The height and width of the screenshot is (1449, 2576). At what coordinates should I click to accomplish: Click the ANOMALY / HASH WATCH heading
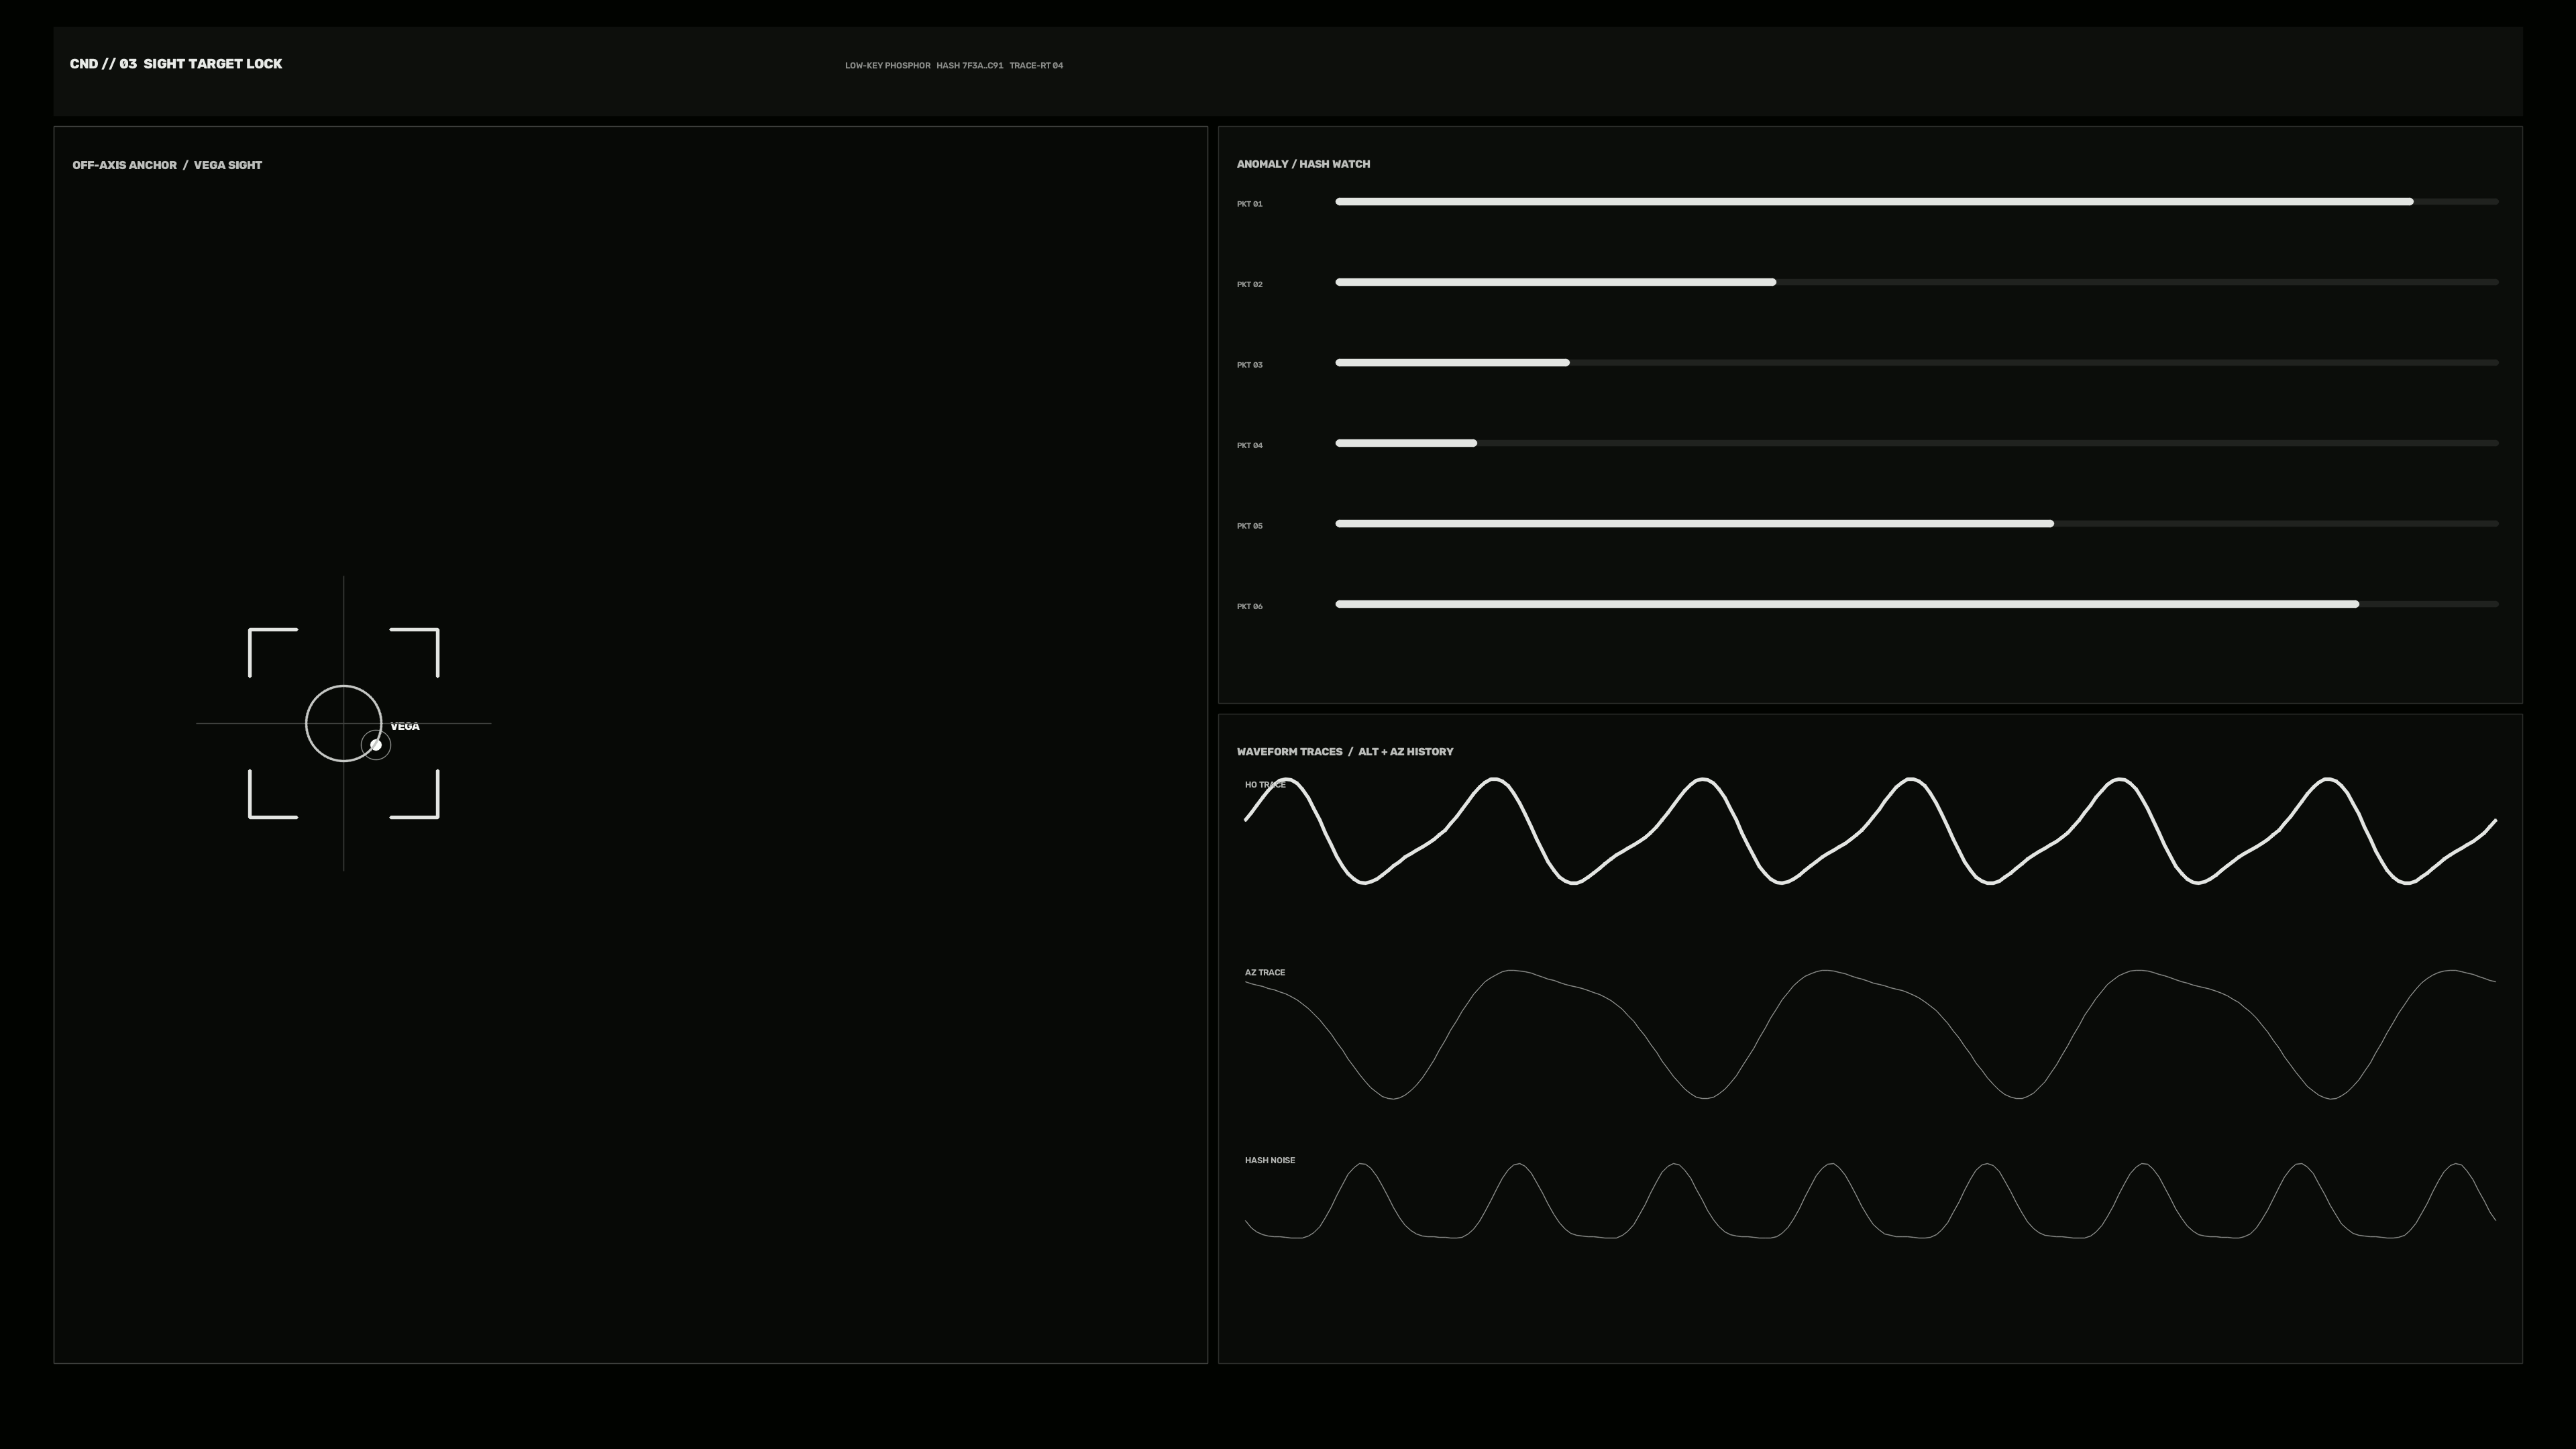pyautogui.click(x=1303, y=164)
